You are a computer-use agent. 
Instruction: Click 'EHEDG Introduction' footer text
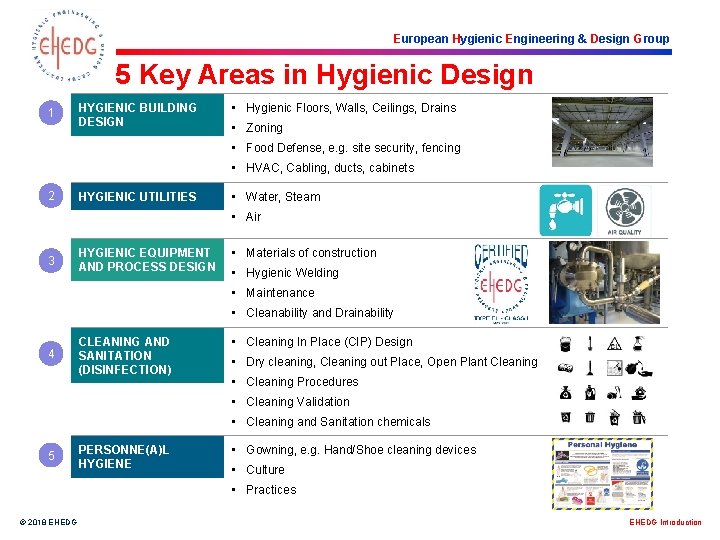click(x=665, y=522)
